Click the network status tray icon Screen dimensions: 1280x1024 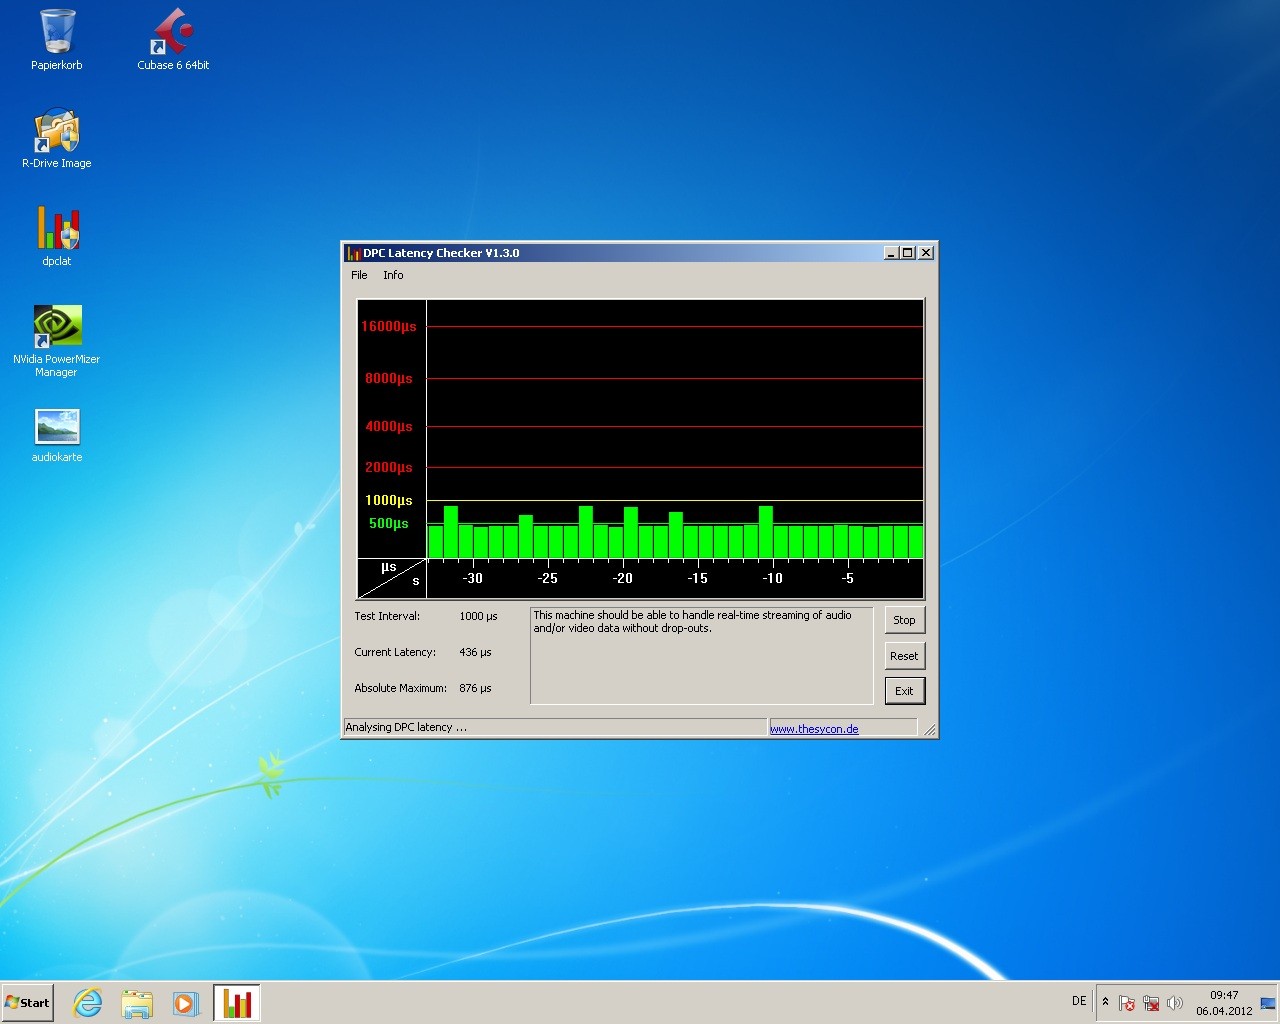(x=1151, y=1002)
